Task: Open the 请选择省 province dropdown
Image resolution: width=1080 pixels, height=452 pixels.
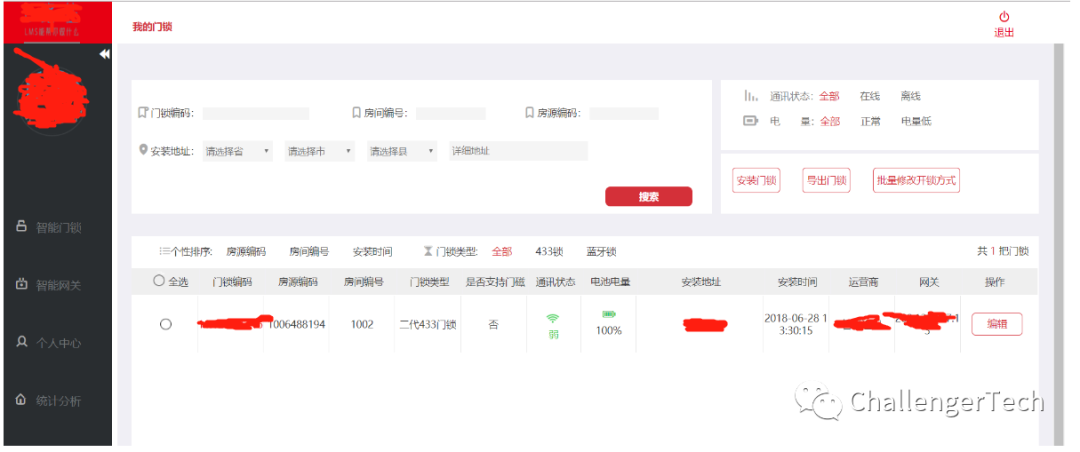Action: pos(238,151)
